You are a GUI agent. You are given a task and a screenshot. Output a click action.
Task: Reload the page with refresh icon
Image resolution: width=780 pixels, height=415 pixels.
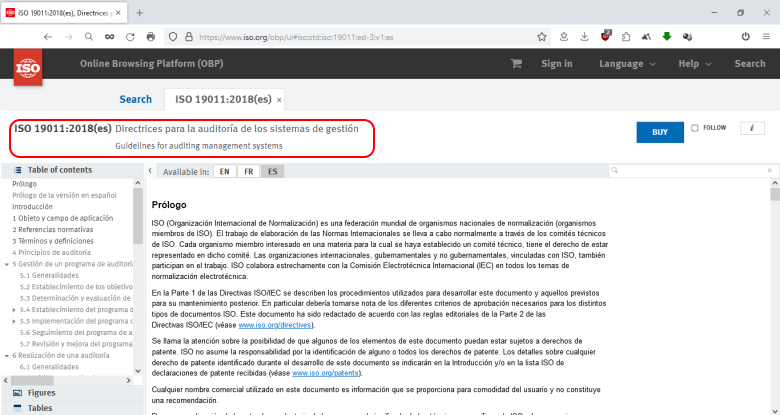pyautogui.click(x=130, y=37)
